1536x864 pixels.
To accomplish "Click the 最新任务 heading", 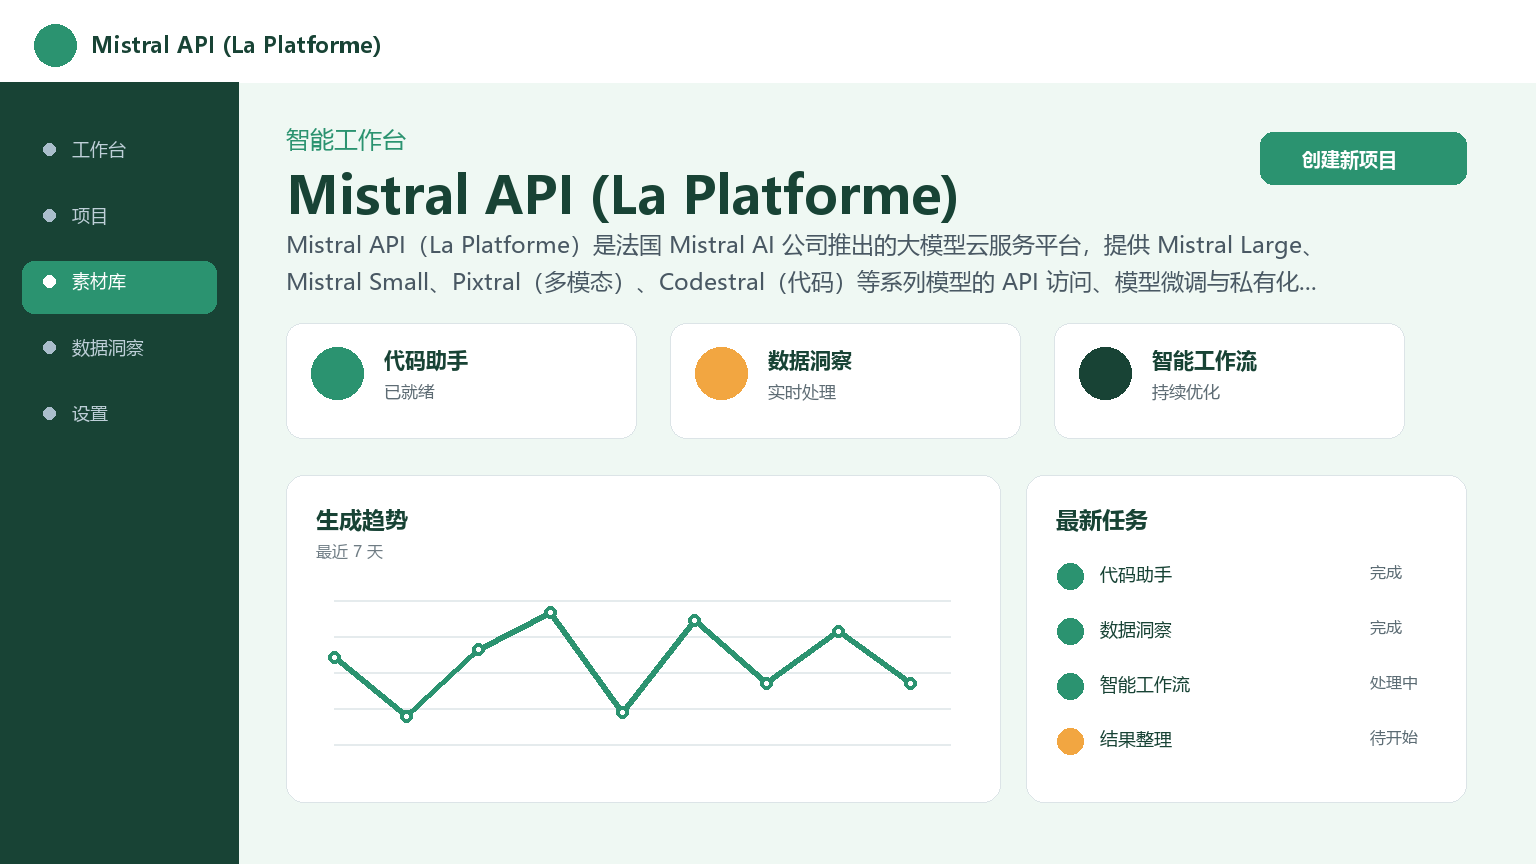I will [x=1102, y=520].
